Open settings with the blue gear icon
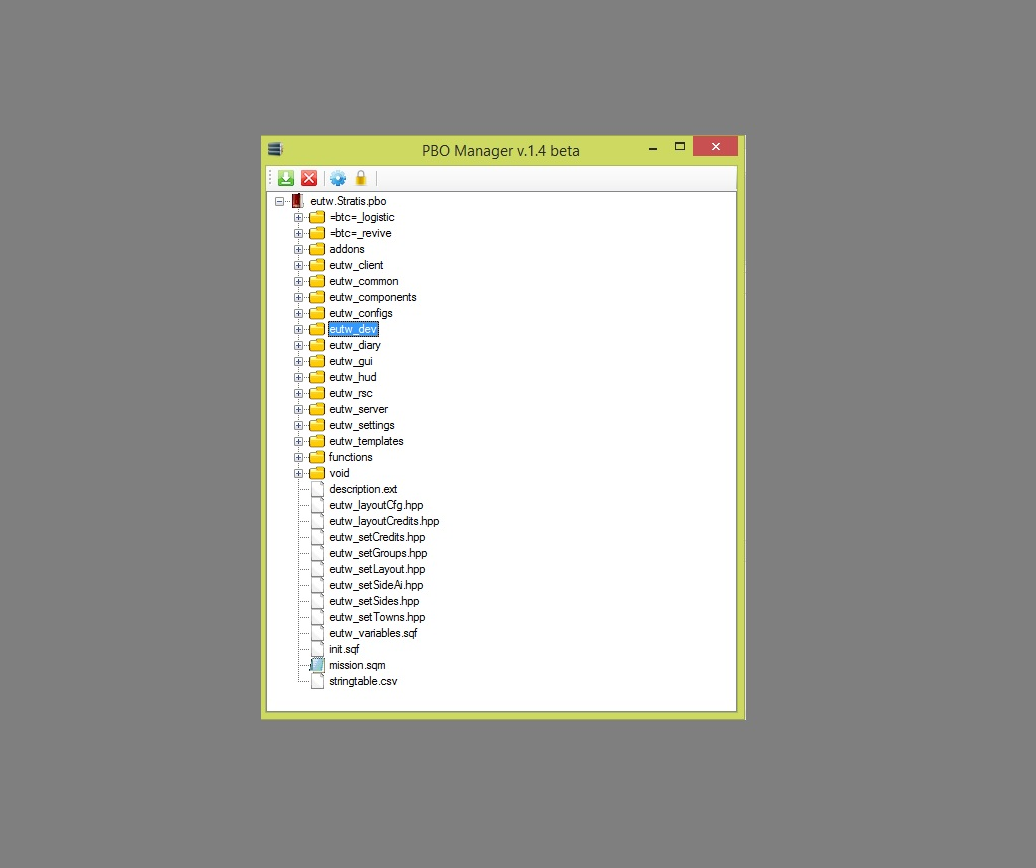The width and height of the screenshot is (1036, 868). coord(338,178)
